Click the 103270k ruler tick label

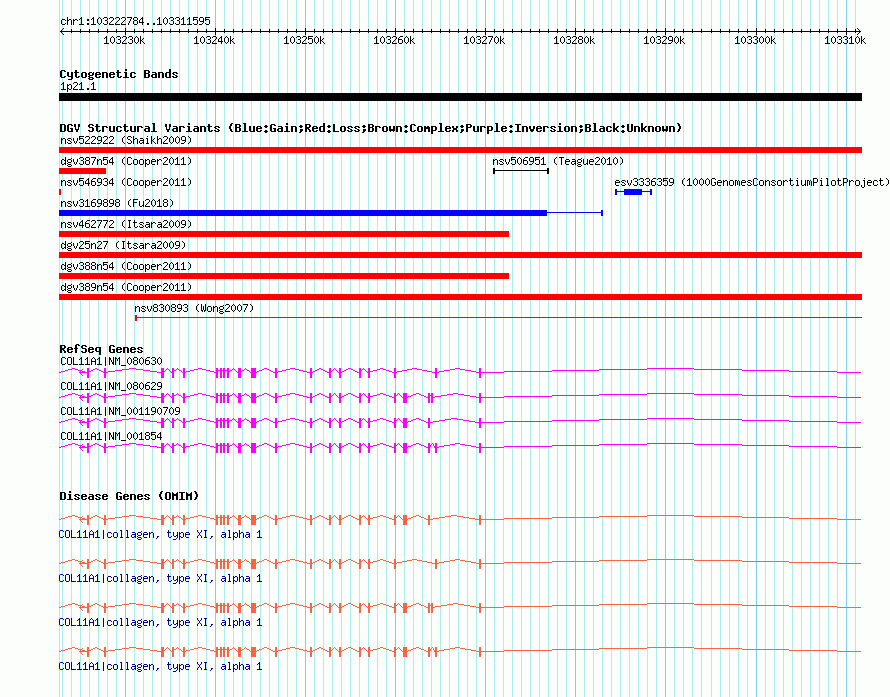point(484,40)
